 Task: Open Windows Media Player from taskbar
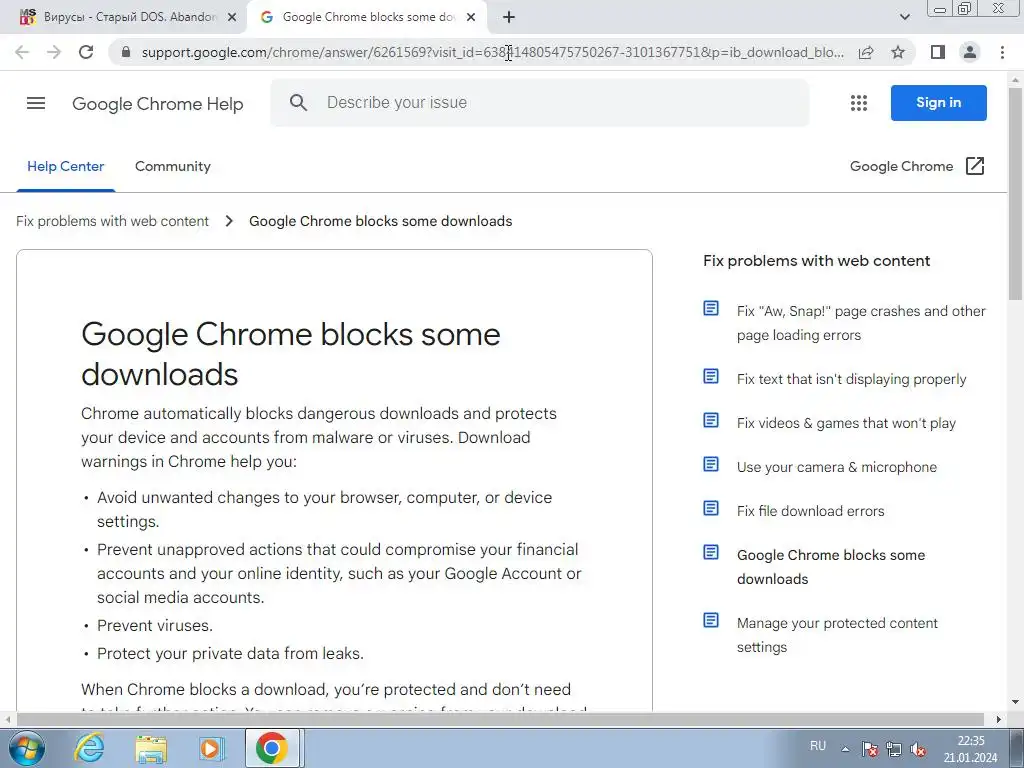point(212,748)
